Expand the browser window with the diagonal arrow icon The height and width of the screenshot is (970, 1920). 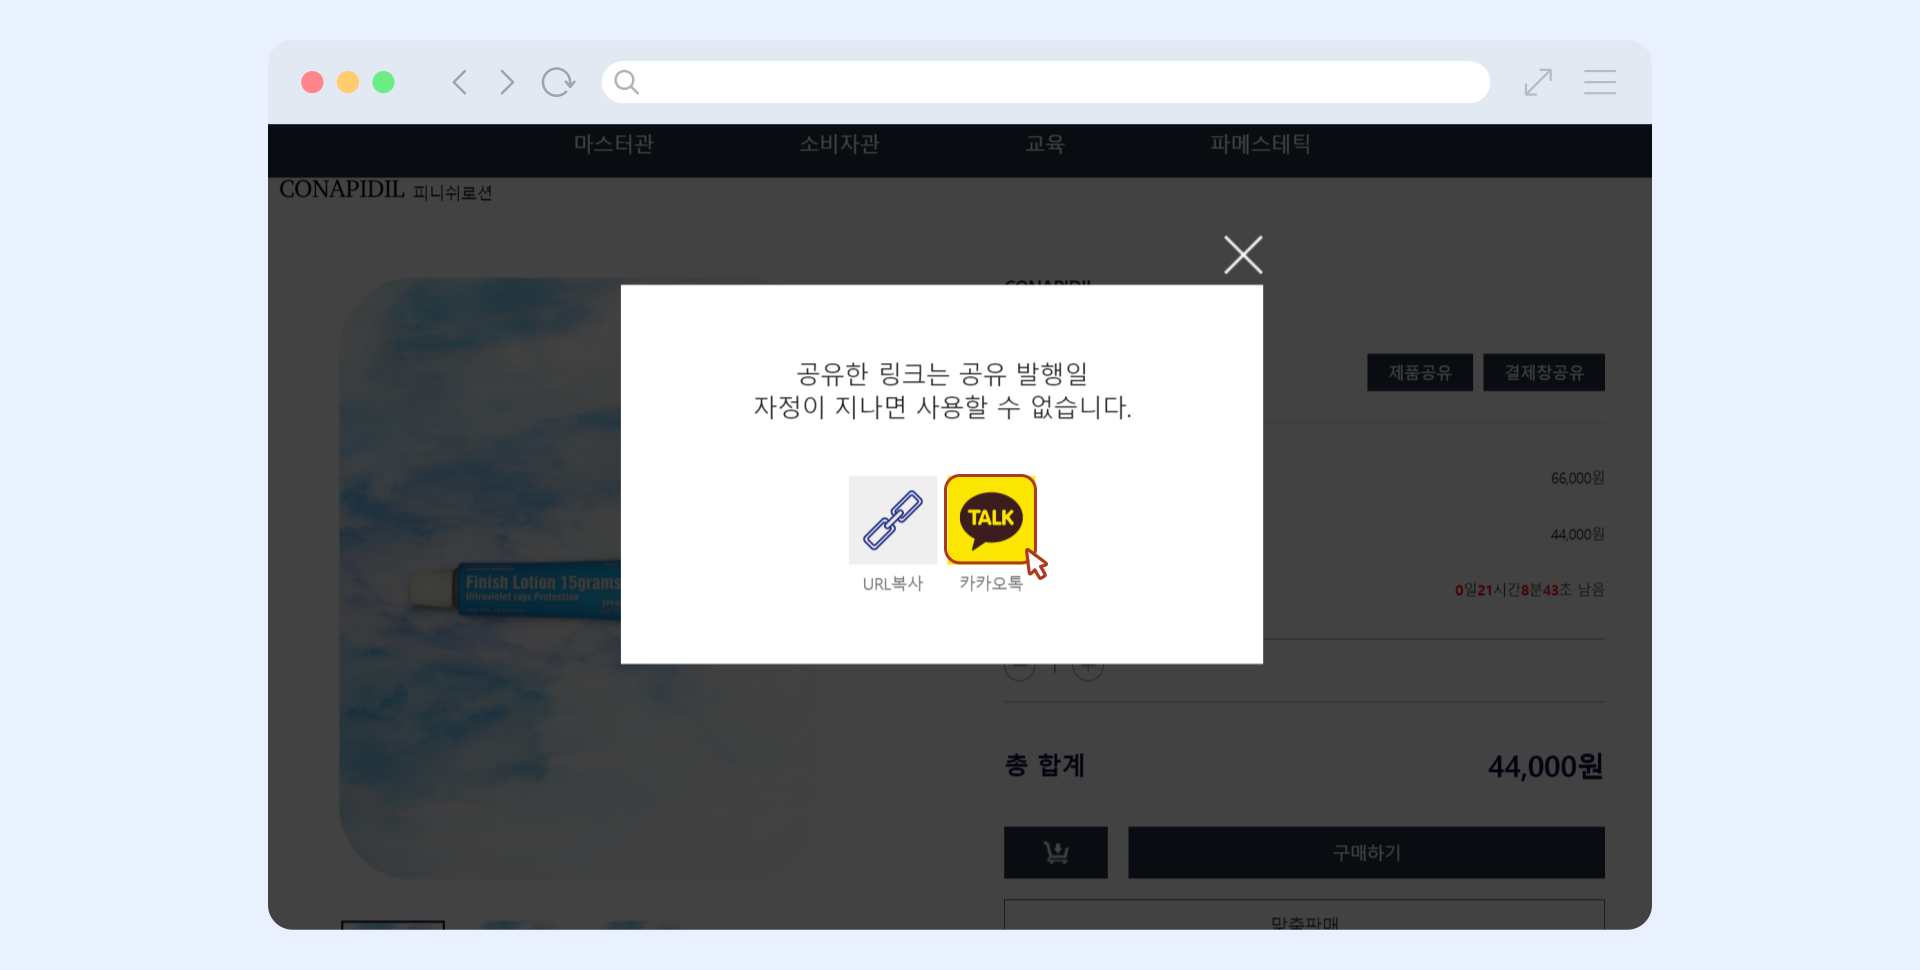point(1538,82)
